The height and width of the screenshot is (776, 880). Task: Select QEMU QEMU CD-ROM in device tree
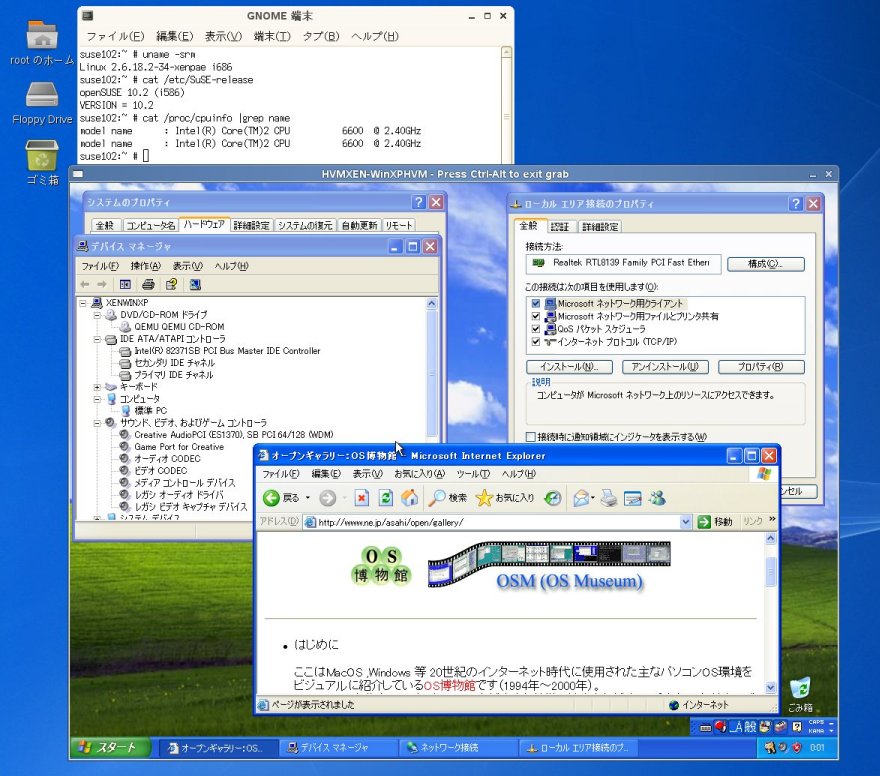click(x=179, y=327)
